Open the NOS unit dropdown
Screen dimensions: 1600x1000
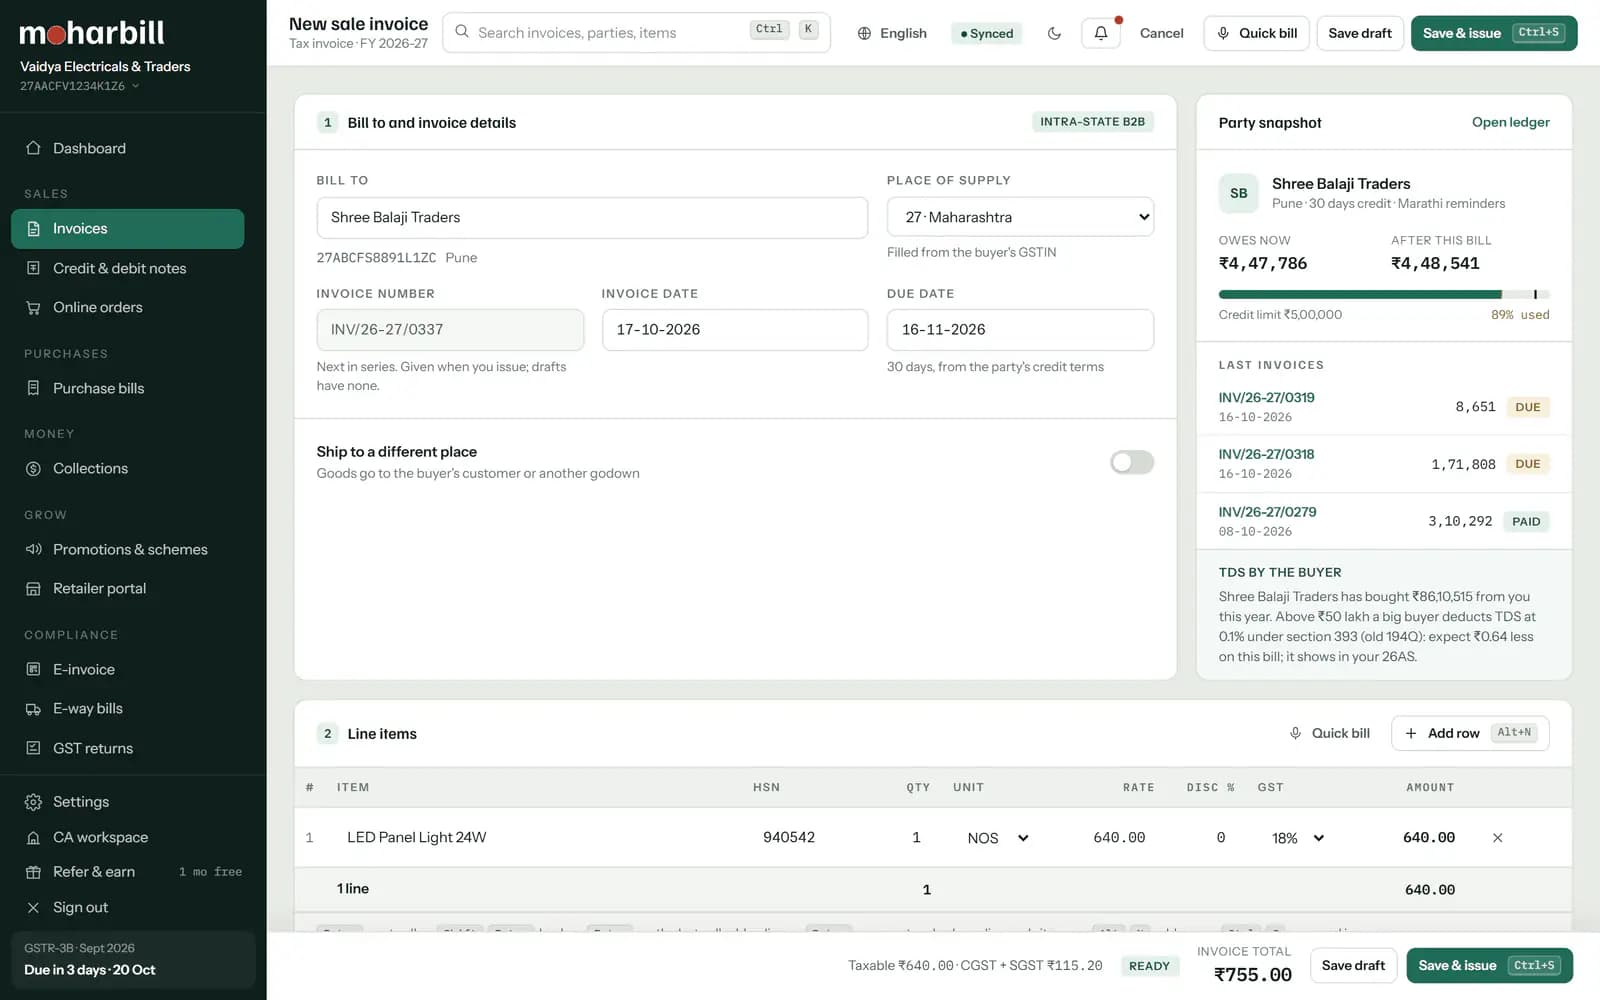997,838
